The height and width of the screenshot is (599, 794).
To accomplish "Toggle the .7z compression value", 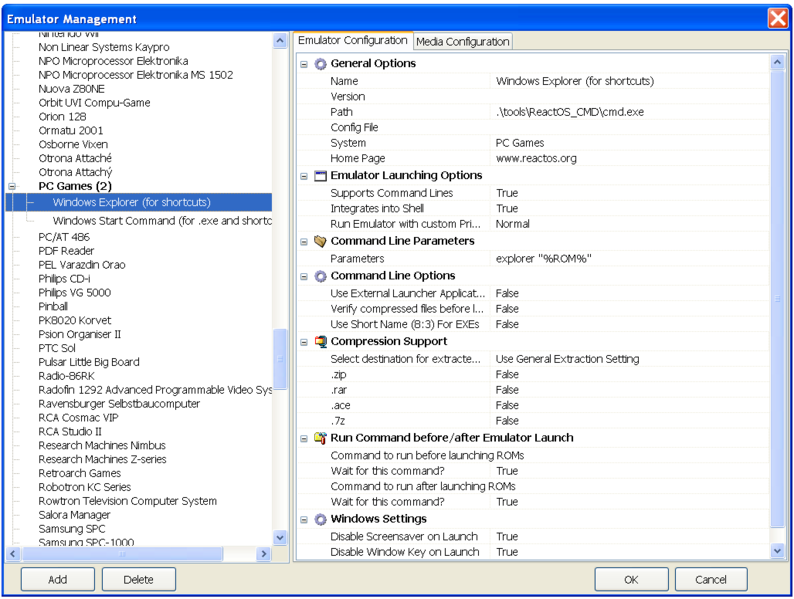I will (507, 421).
